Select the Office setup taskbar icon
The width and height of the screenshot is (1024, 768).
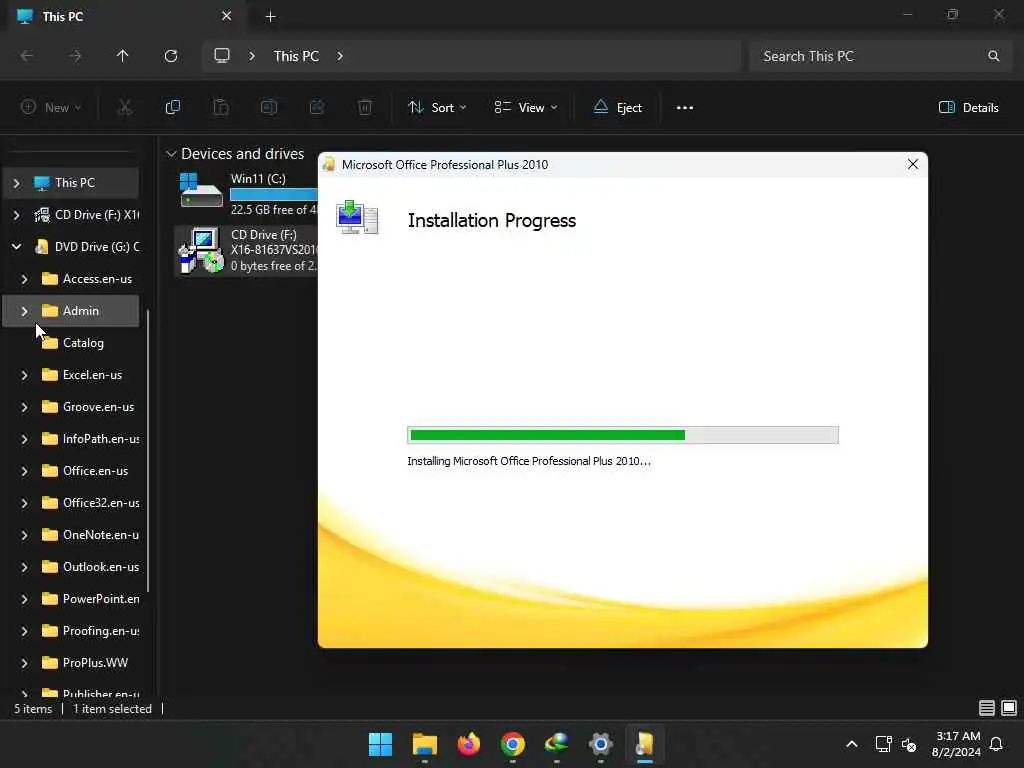point(645,744)
